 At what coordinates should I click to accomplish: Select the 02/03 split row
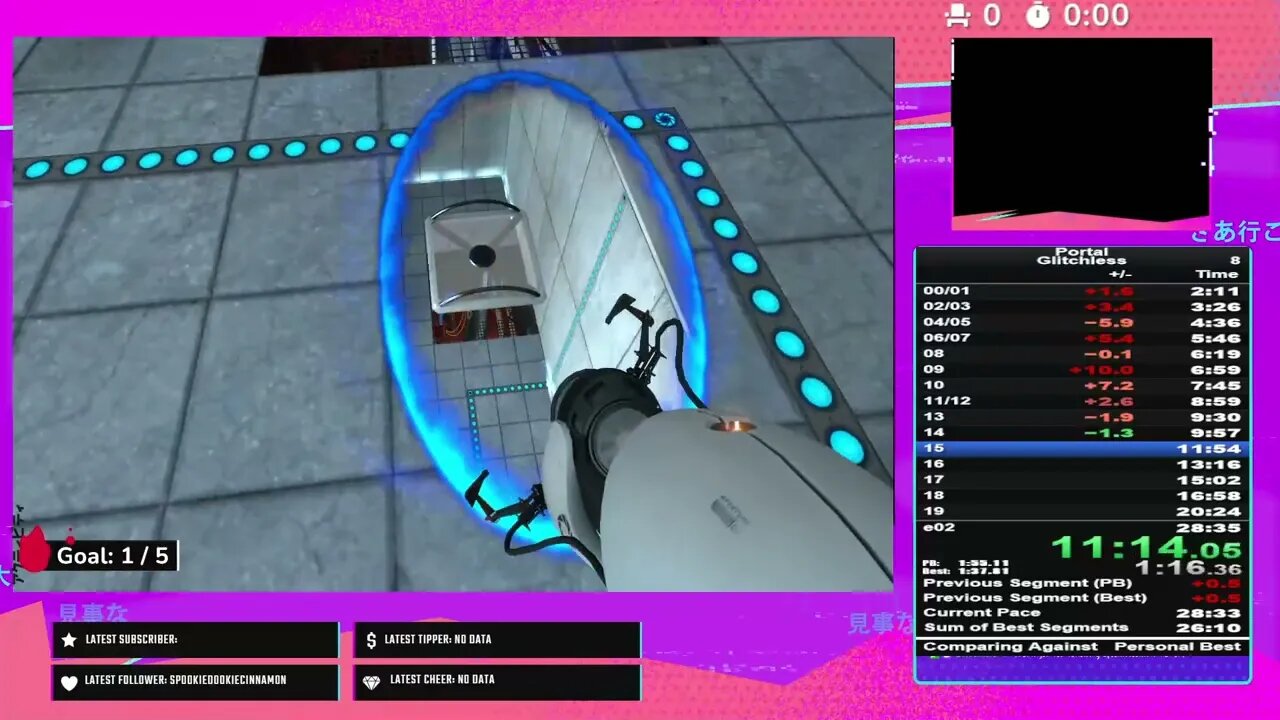click(1082, 307)
